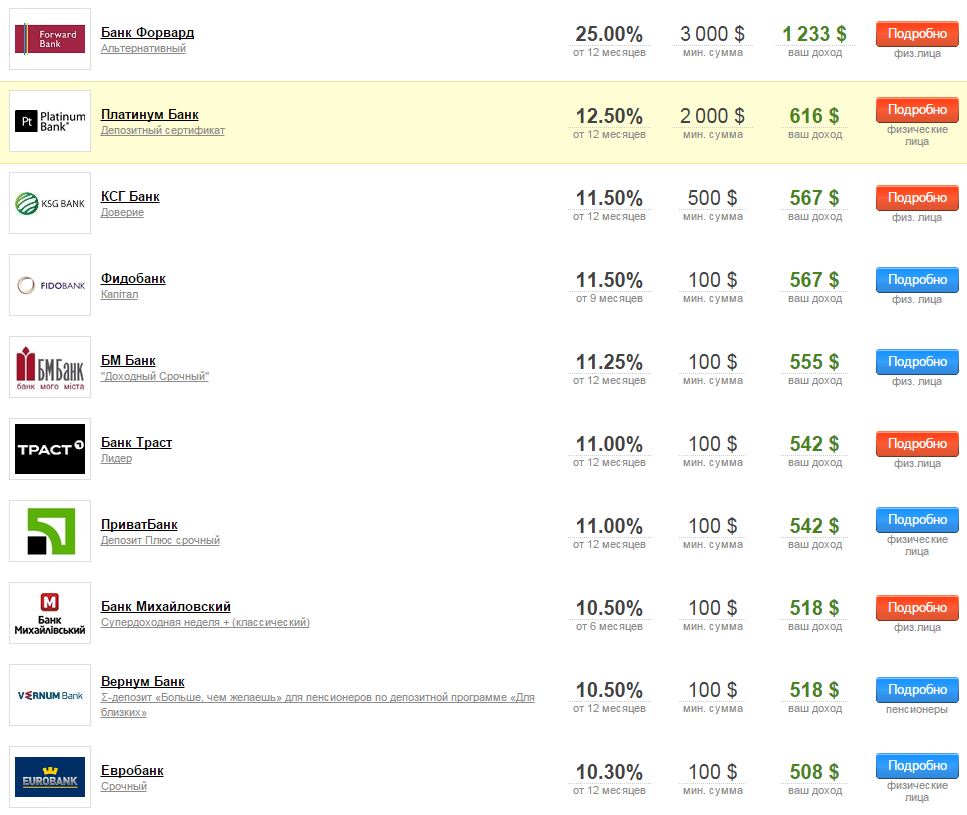Click the Forward Bank logo
Viewport: 967px width, 815px height.
coord(50,39)
